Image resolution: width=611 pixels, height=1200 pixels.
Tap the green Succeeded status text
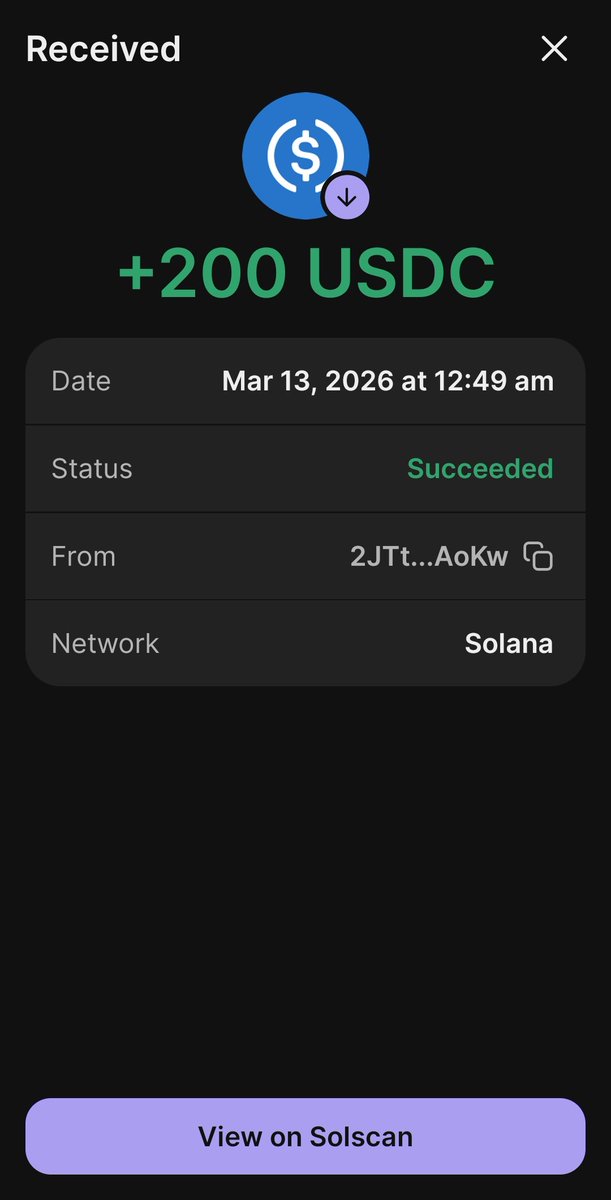click(480, 469)
